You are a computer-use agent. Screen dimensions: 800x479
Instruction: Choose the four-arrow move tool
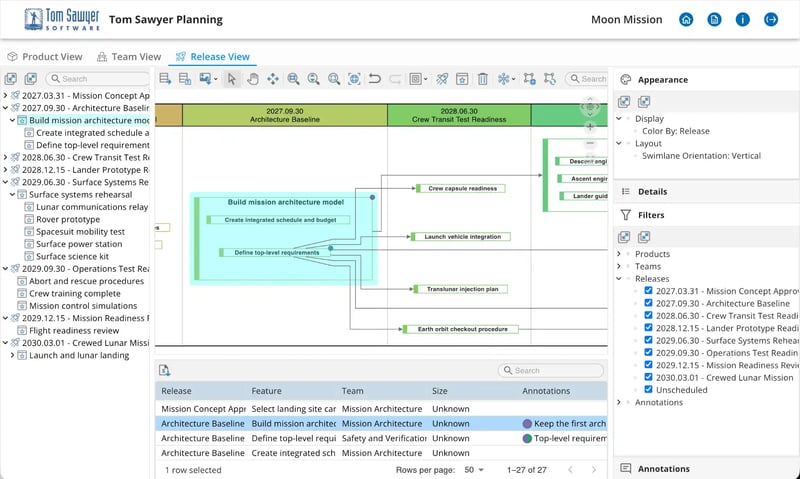click(273, 79)
